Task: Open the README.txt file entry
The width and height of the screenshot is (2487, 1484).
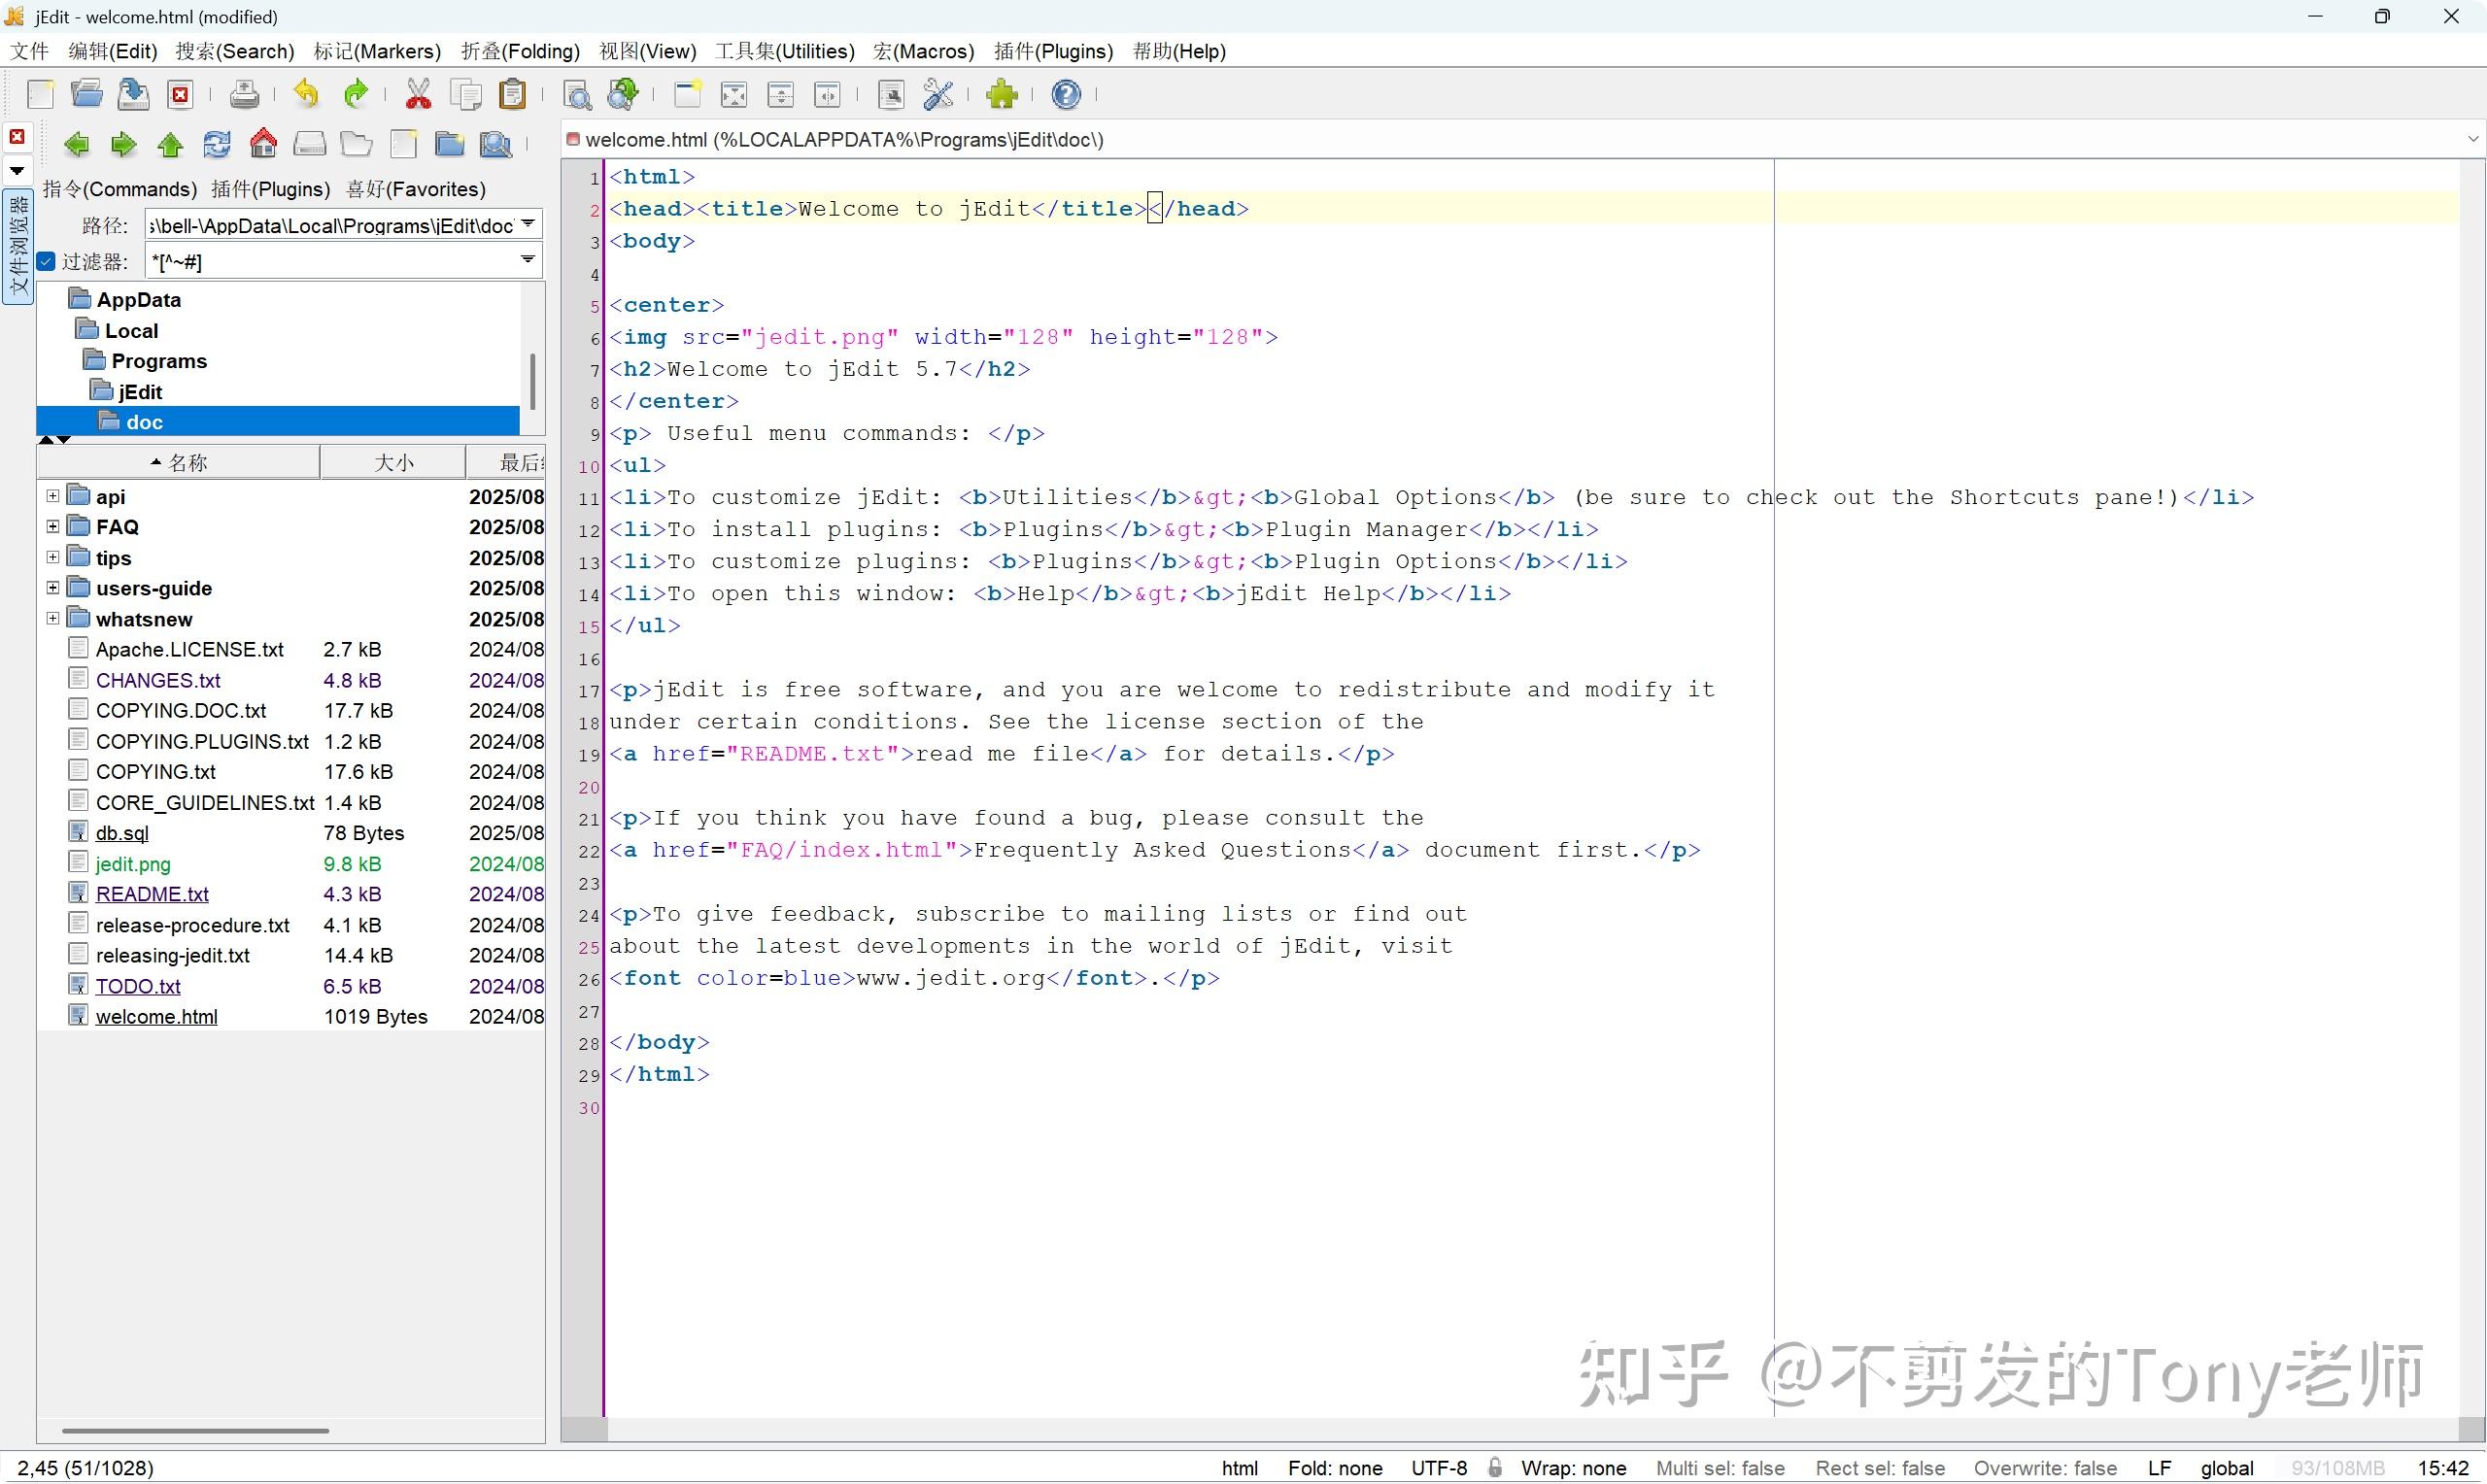Action: 152,893
